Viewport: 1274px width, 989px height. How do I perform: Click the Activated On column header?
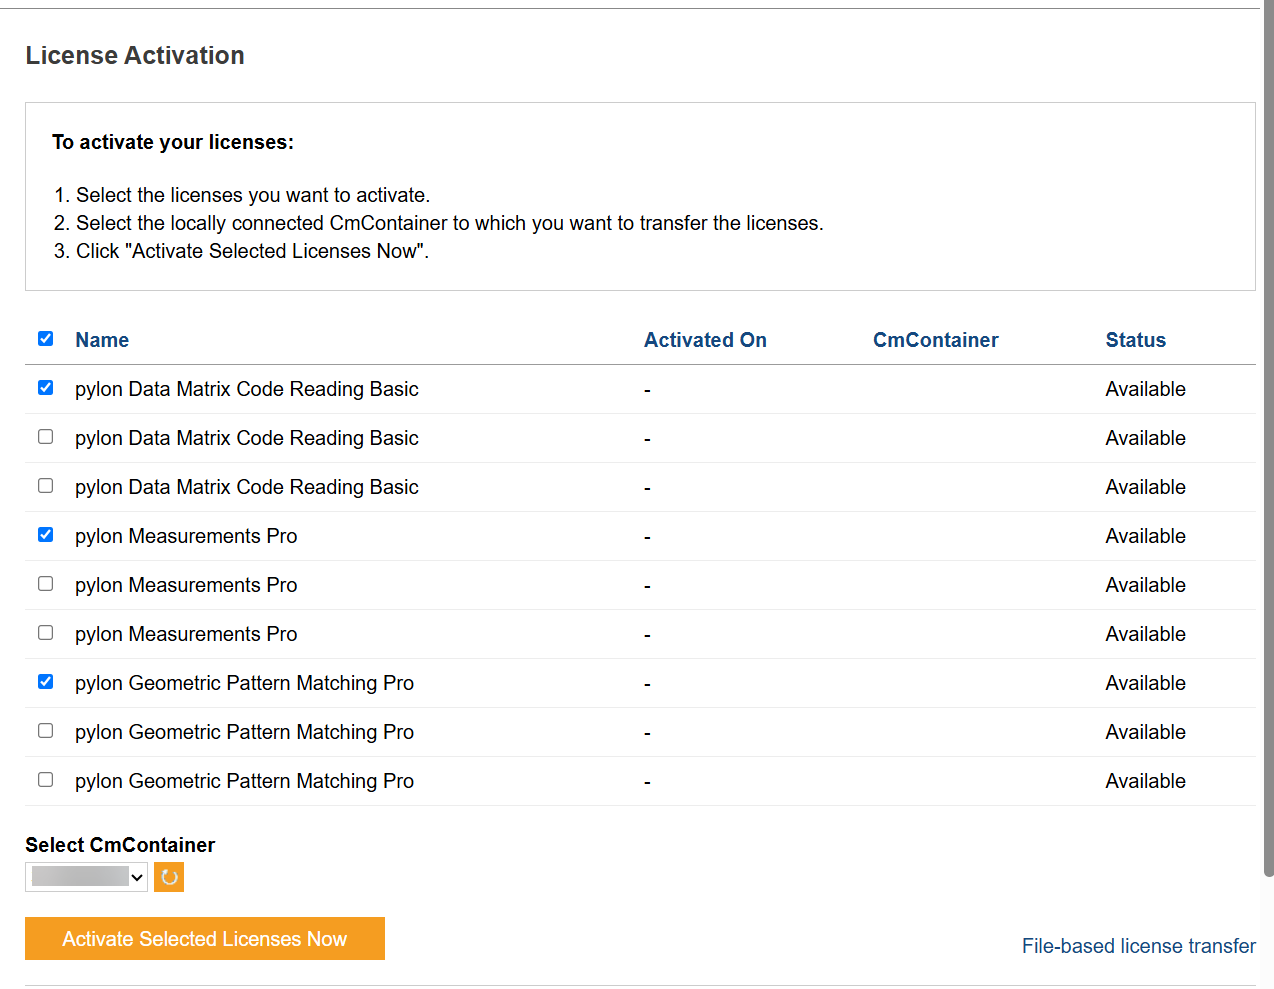[705, 340]
